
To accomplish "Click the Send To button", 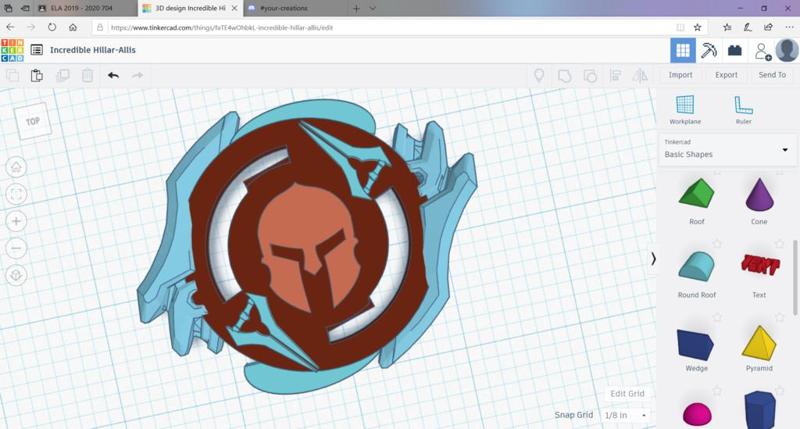I will pos(772,75).
